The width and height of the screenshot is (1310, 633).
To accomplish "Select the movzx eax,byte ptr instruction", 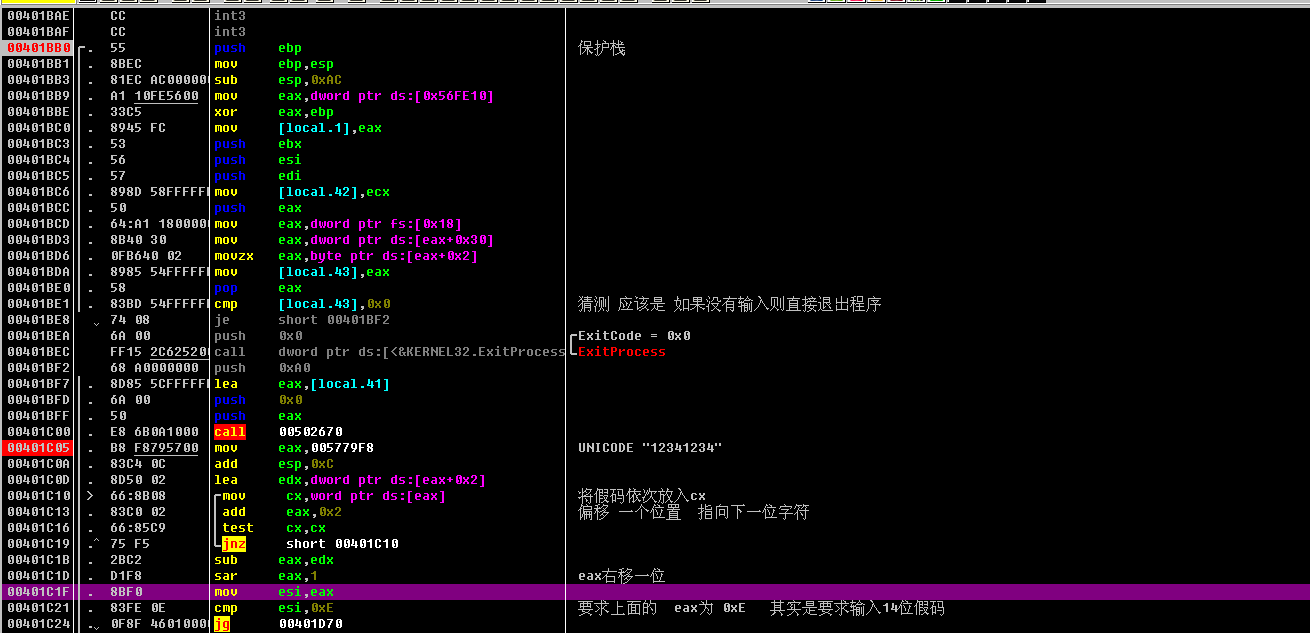I will click(352, 256).
